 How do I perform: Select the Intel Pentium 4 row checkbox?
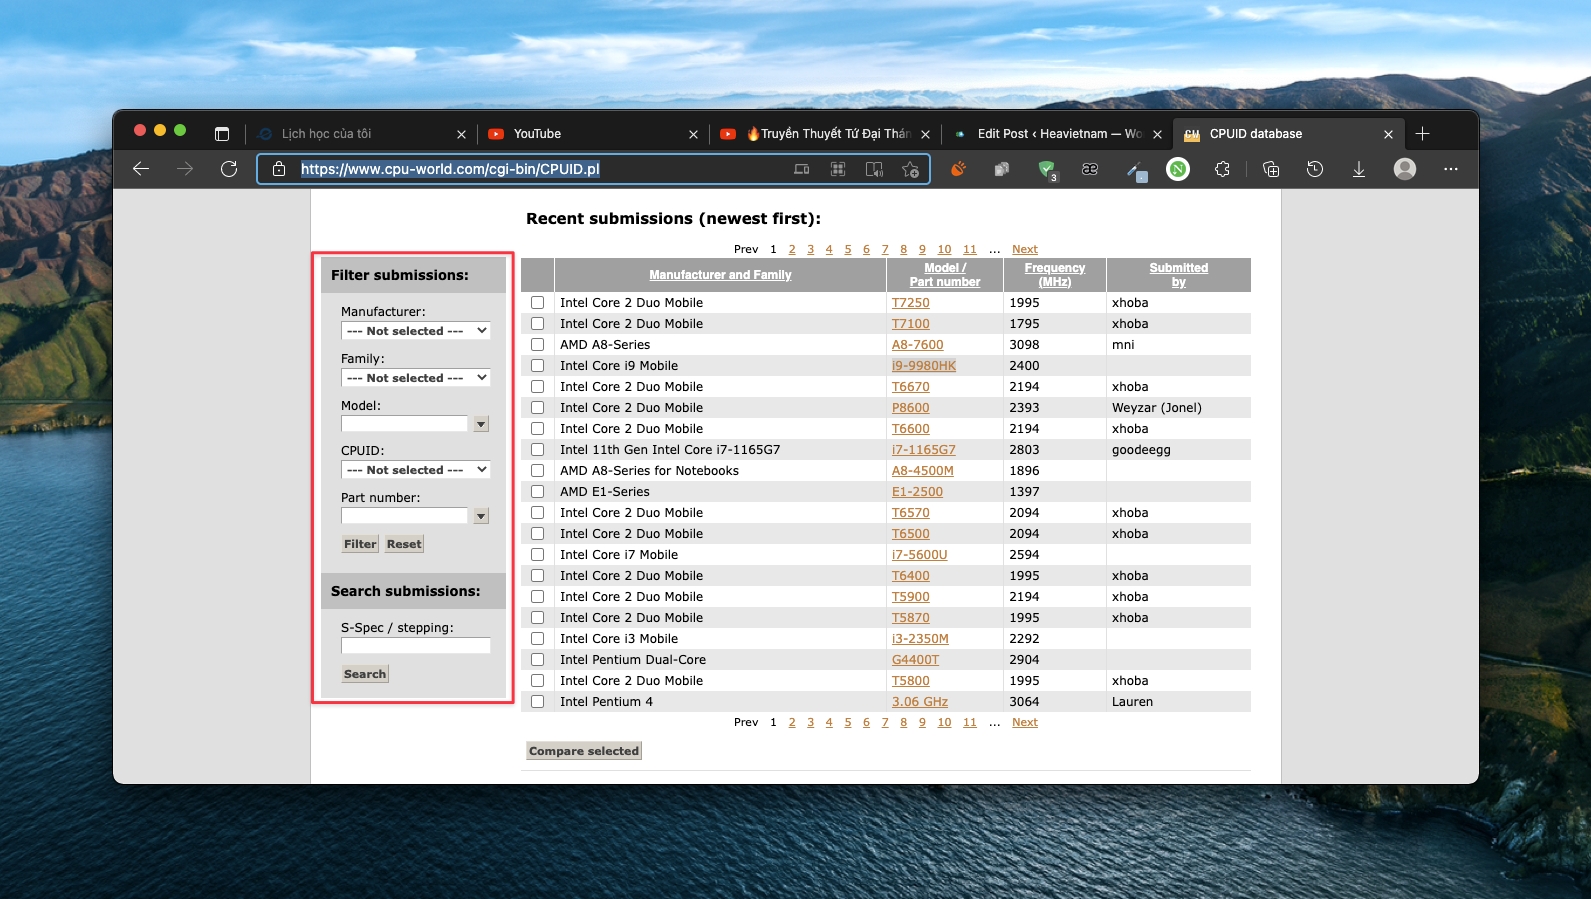pyautogui.click(x=538, y=702)
